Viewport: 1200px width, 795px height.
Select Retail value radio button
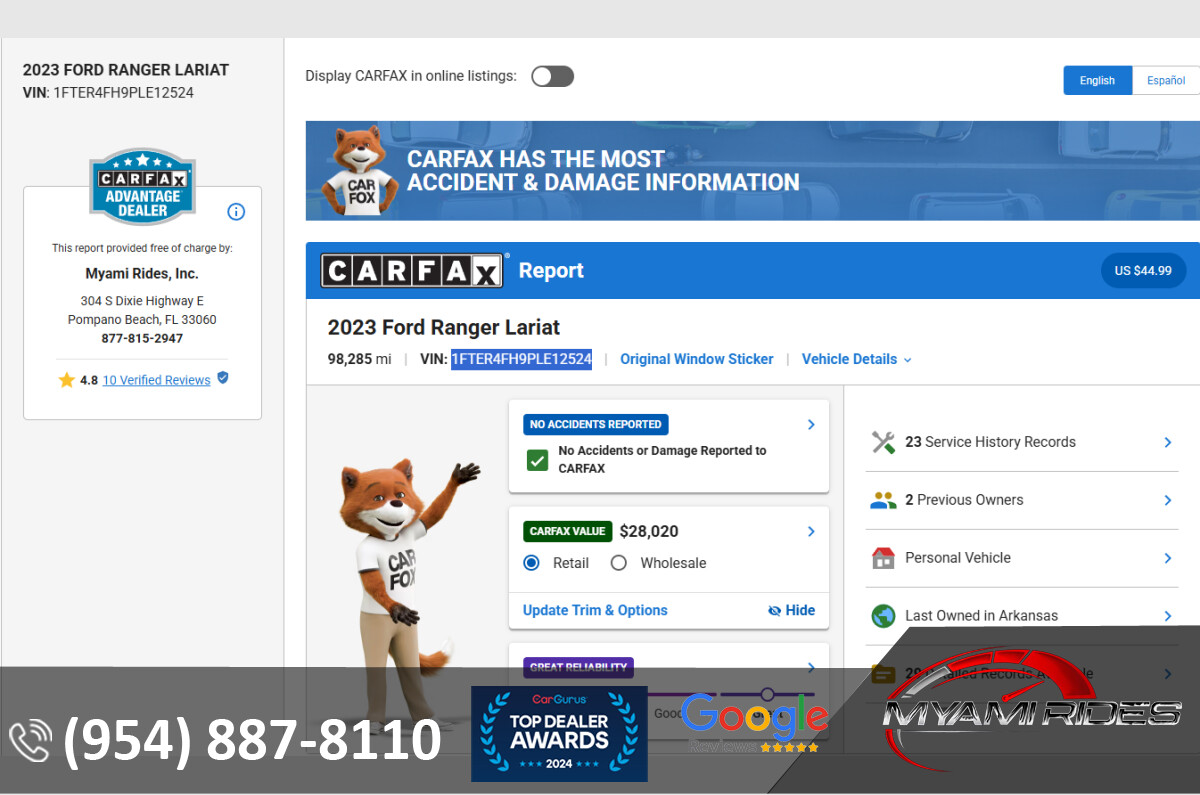[532, 563]
